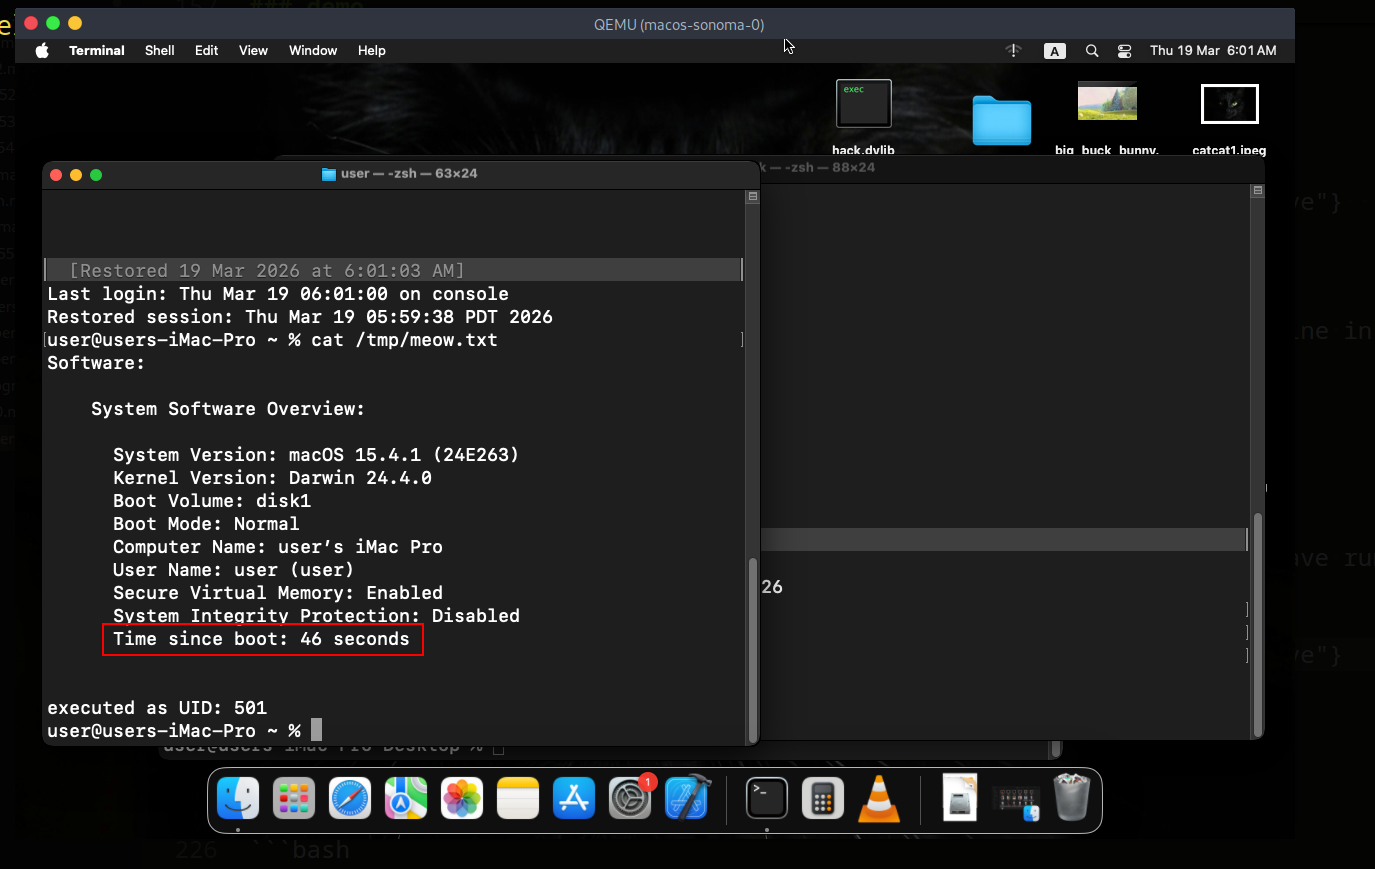1375x869 pixels.
Task: Click the menu bar clock showing Thu 19 Mar
Action: tap(1213, 50)
